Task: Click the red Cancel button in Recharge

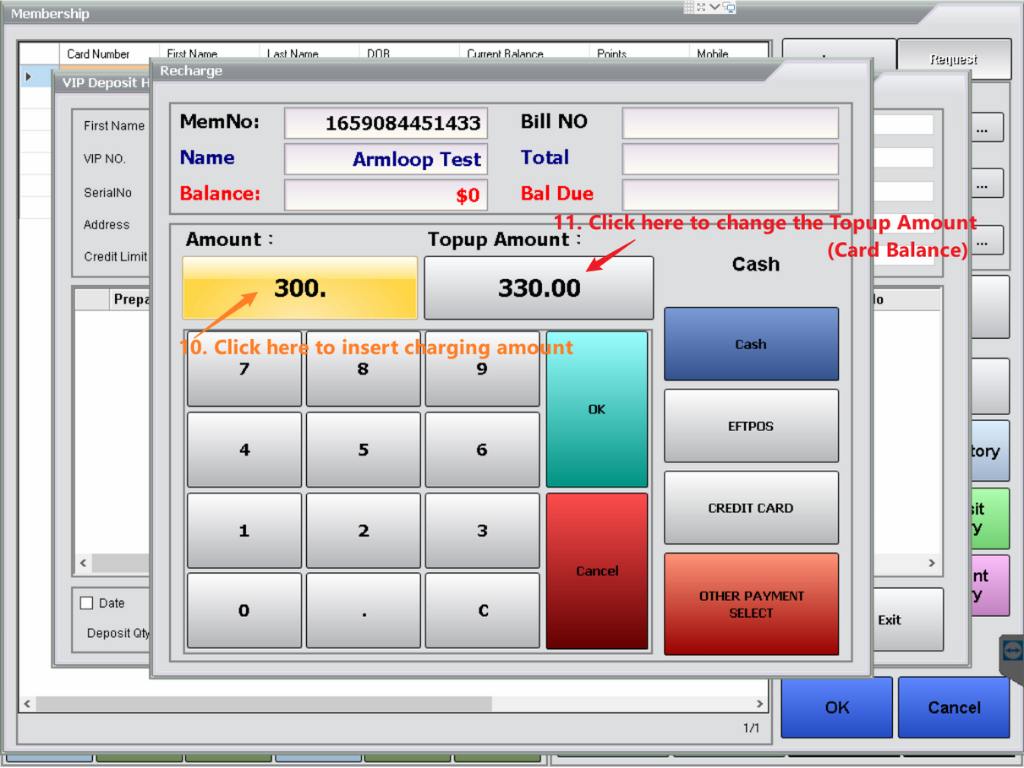Action: pyautogui.click(x=597, y=571)
